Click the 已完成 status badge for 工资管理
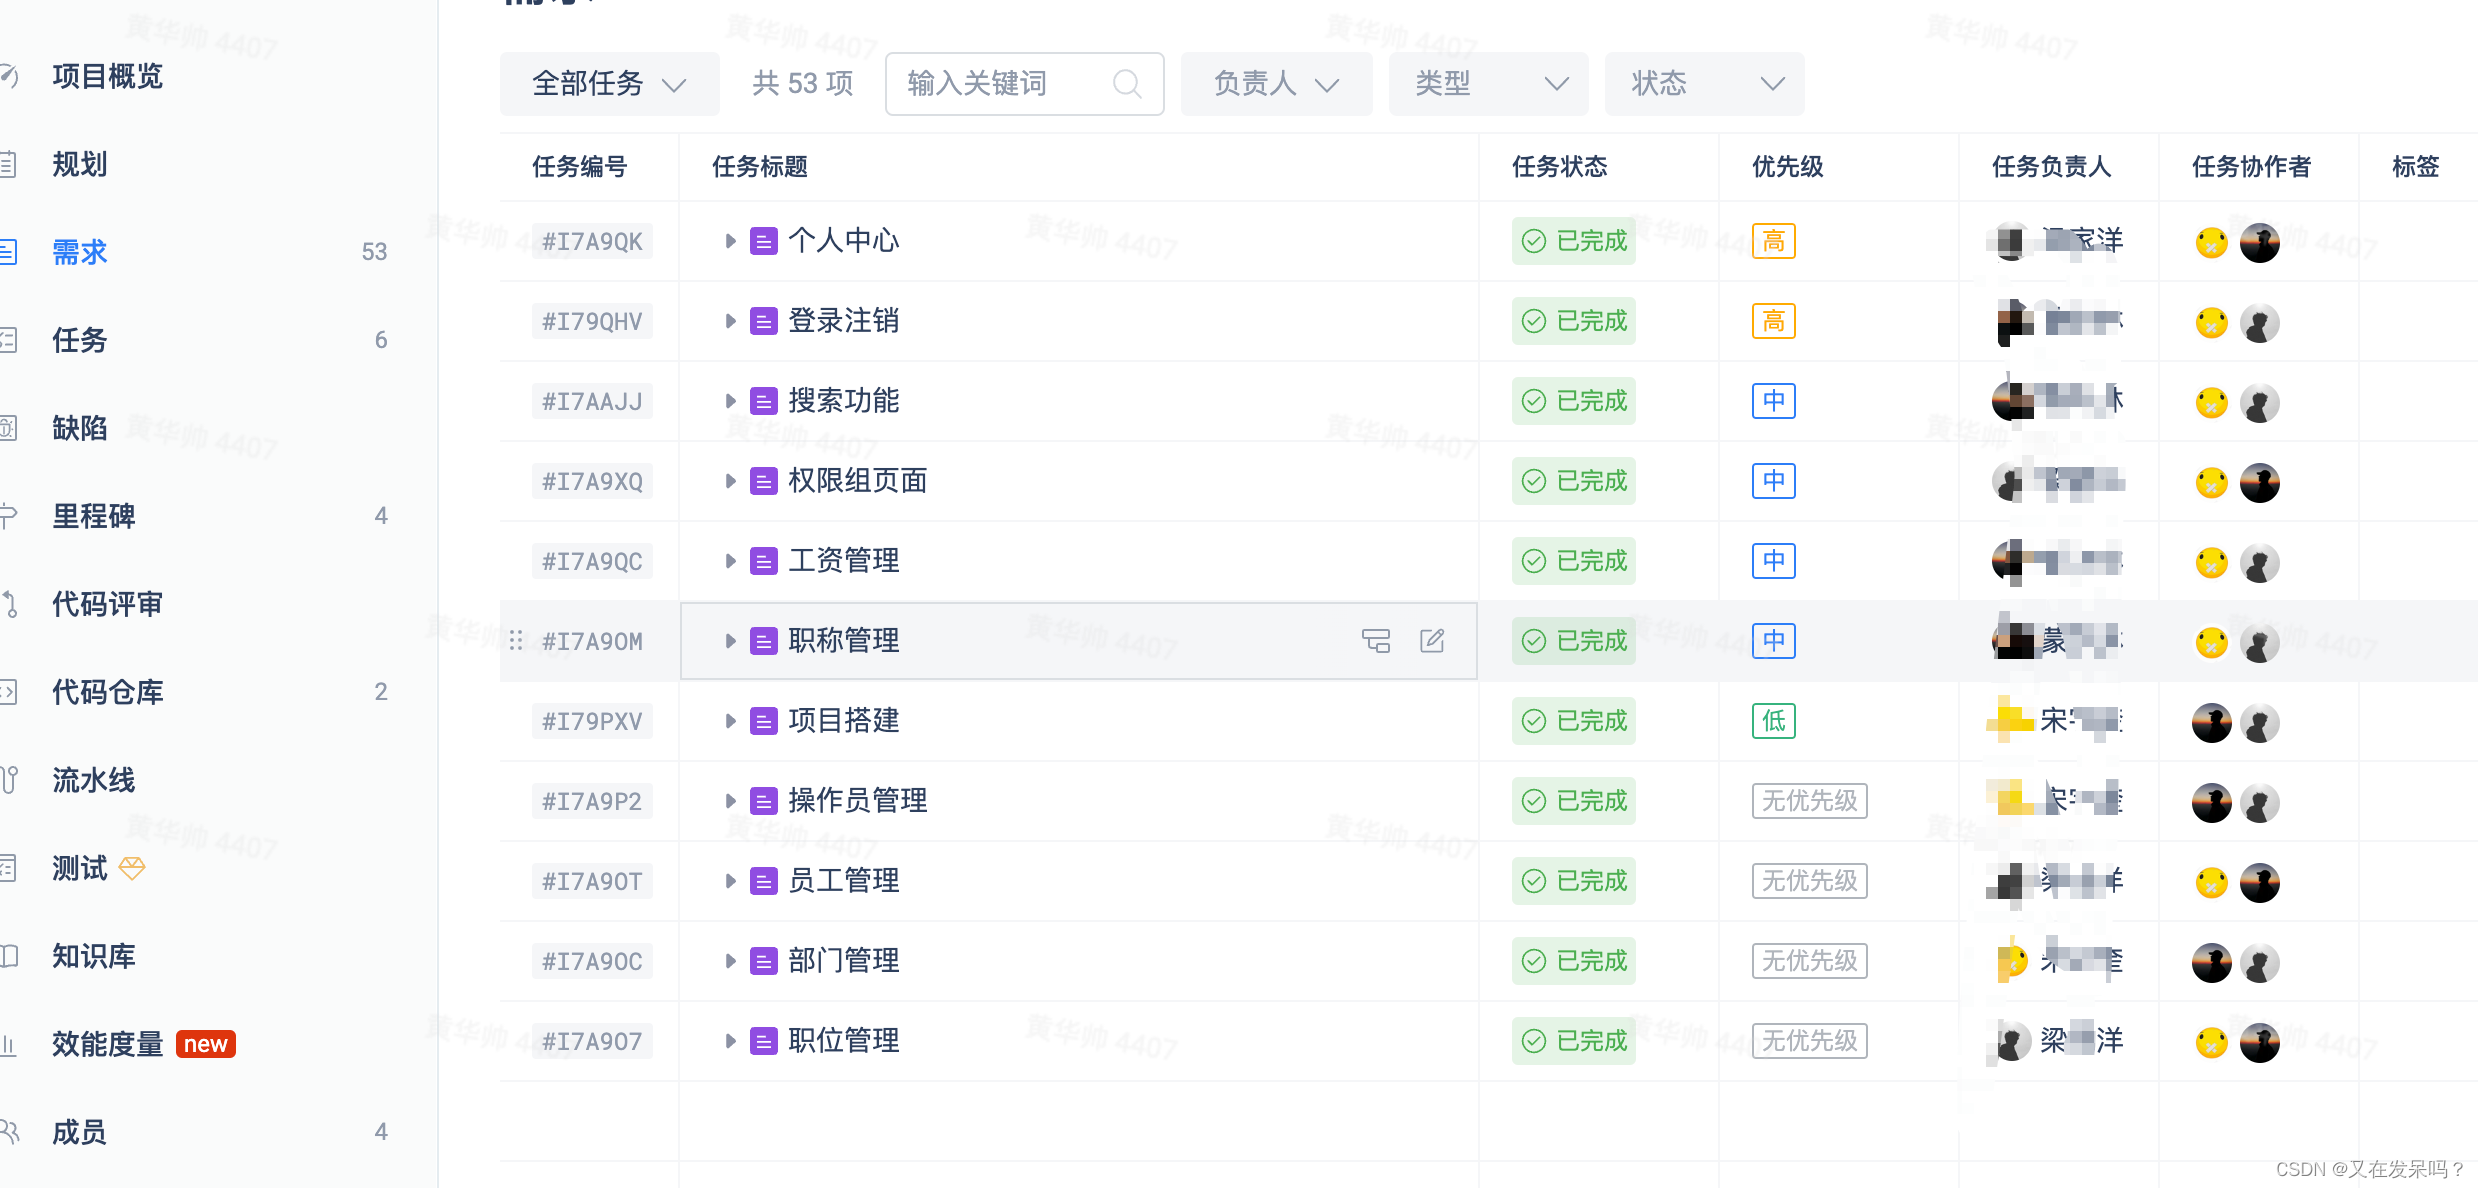The height and width of the screenshot is (1188, 2478). [1574, 561]
